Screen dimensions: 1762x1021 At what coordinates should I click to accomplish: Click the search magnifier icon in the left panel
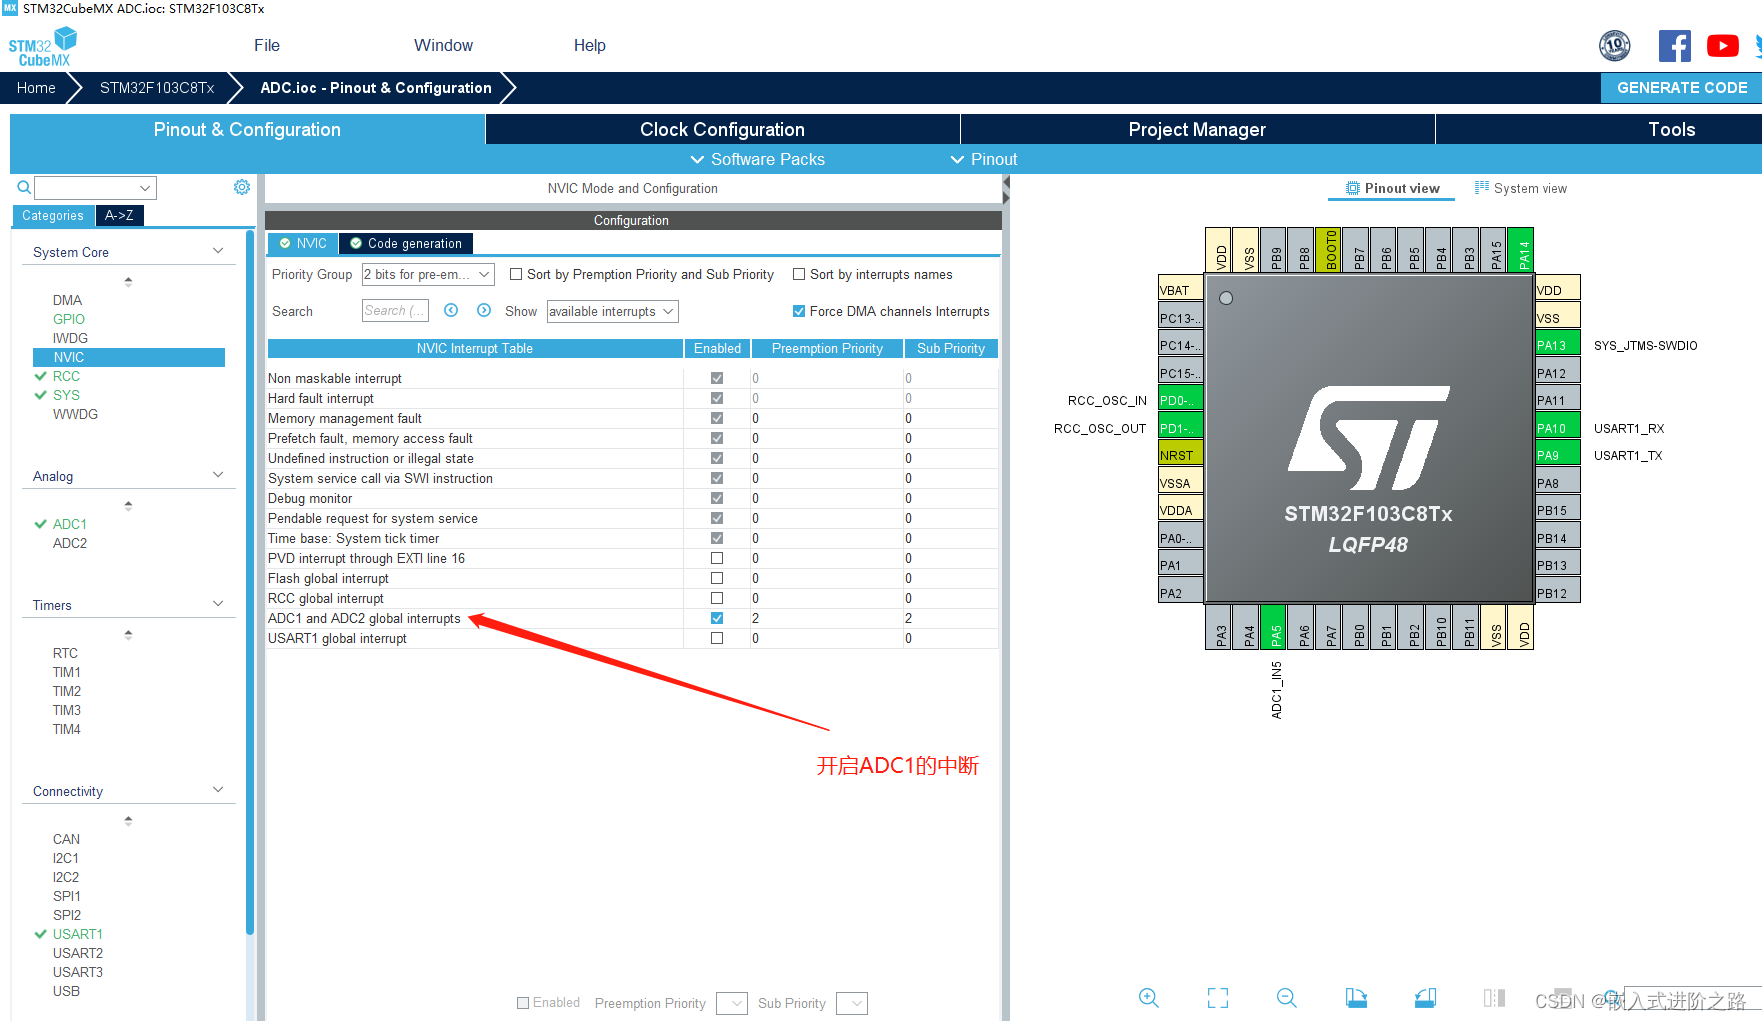(x=24, y=187)
